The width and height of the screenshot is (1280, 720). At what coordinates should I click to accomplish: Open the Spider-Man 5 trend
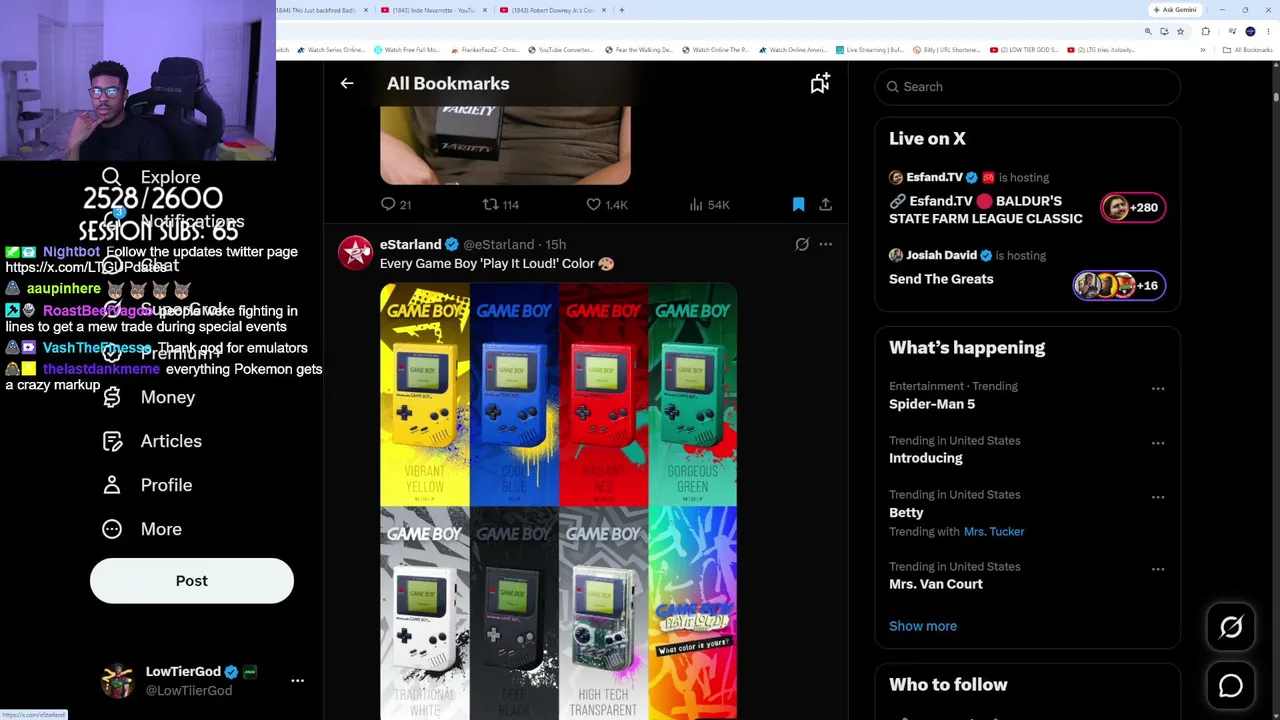(932, 404)
